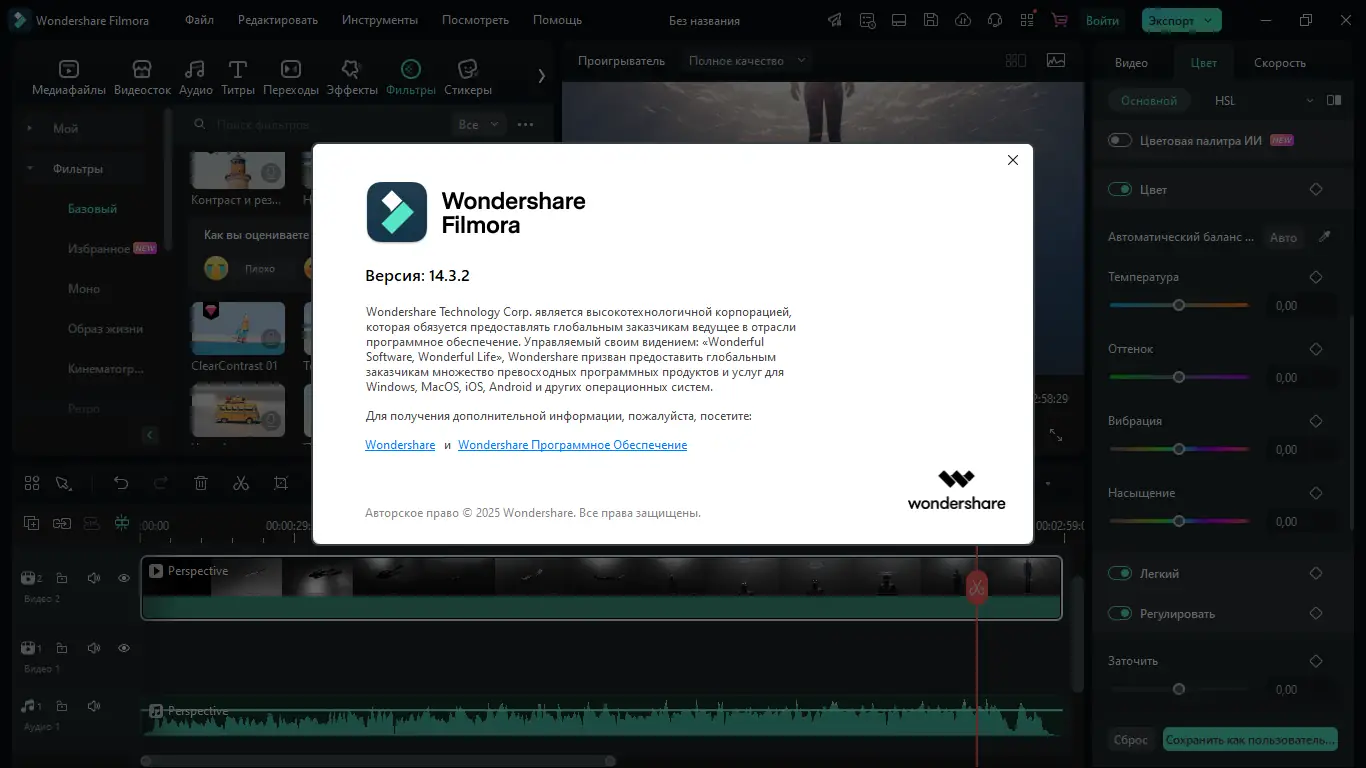Open the Эффекты effects library
The image size is (1366, 768).
(352, 77)
